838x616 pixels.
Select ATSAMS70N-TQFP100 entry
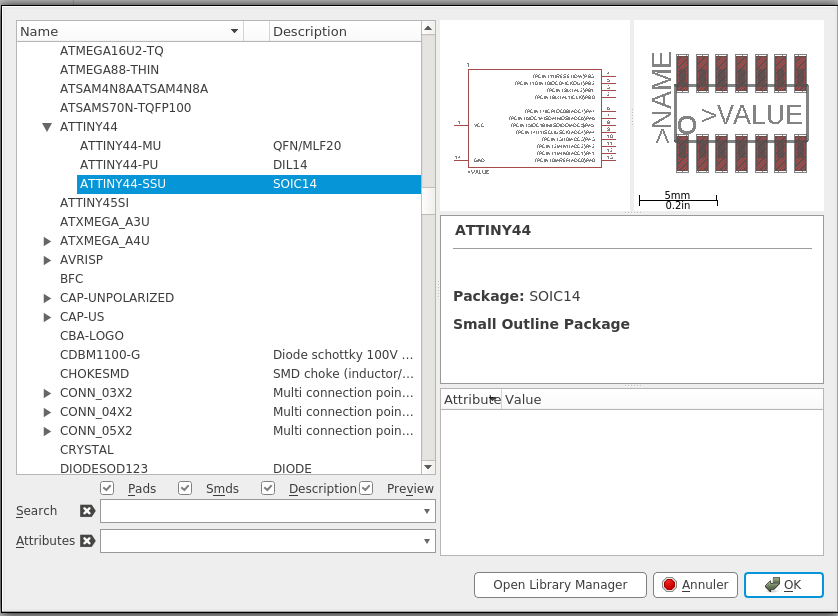pos(125,108)
